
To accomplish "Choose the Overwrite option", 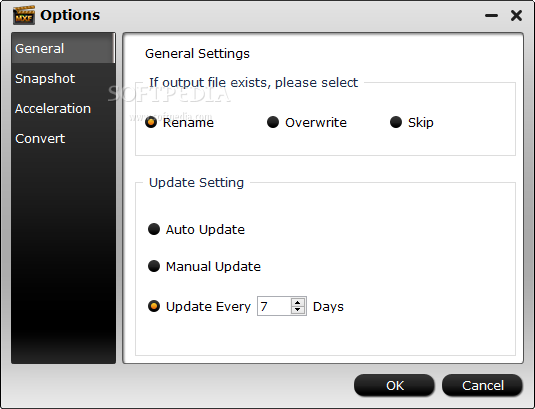I will pyautogui.click(x=273, y=122).
